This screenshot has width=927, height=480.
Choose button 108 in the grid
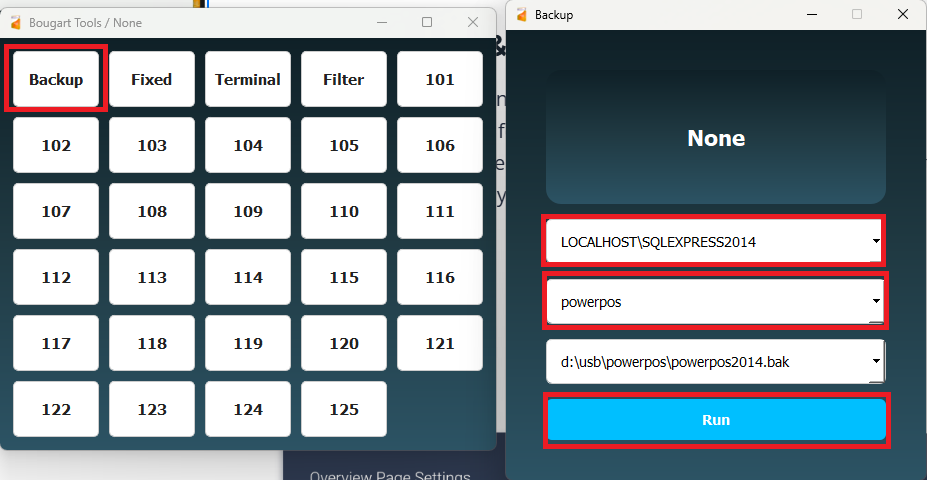click(152, 211)
